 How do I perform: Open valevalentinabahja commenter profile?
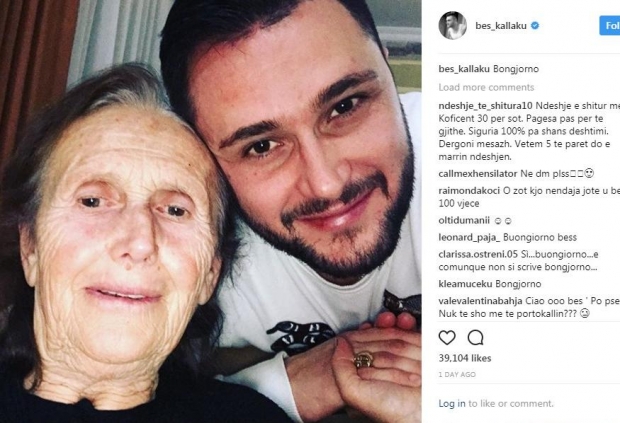coord(480,301)
